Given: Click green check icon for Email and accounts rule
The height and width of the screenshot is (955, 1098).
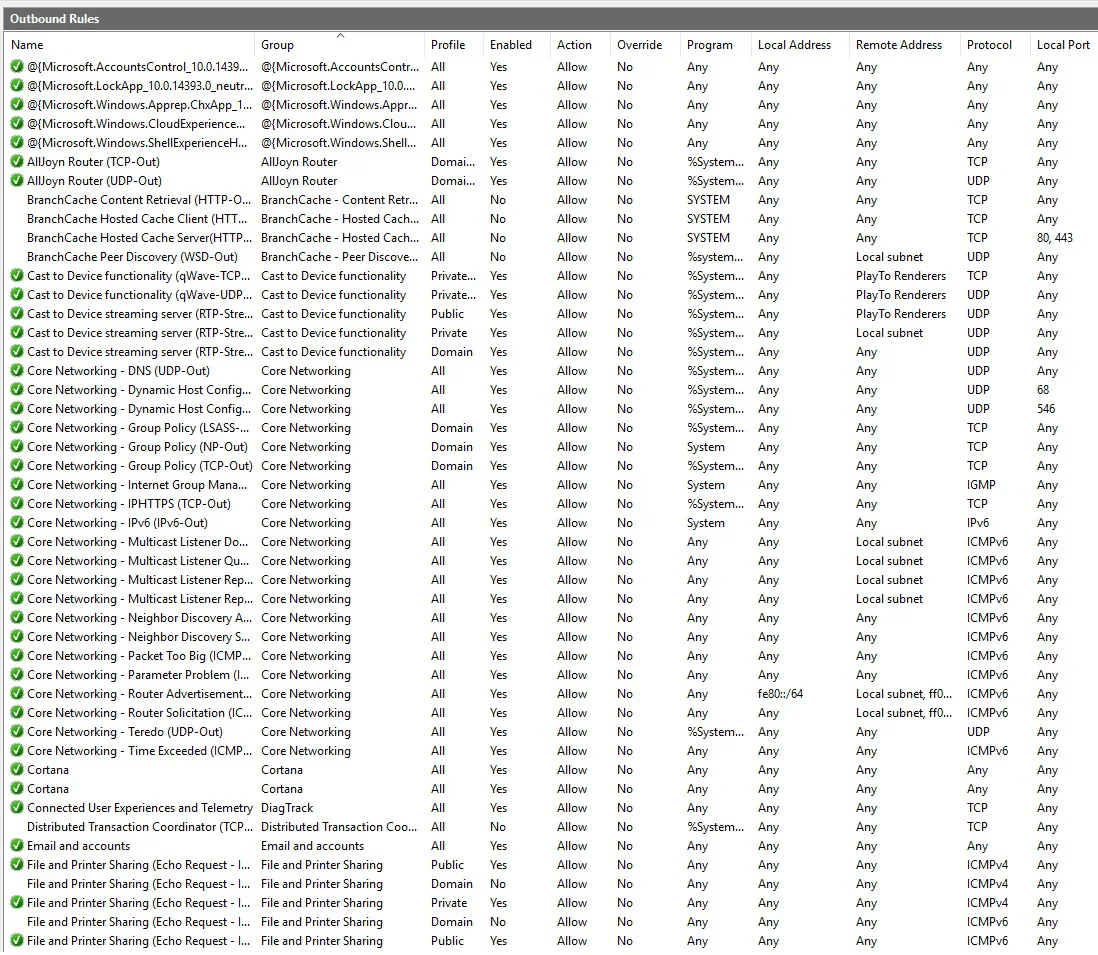Looking at the screenshot, I should point(17,846).
